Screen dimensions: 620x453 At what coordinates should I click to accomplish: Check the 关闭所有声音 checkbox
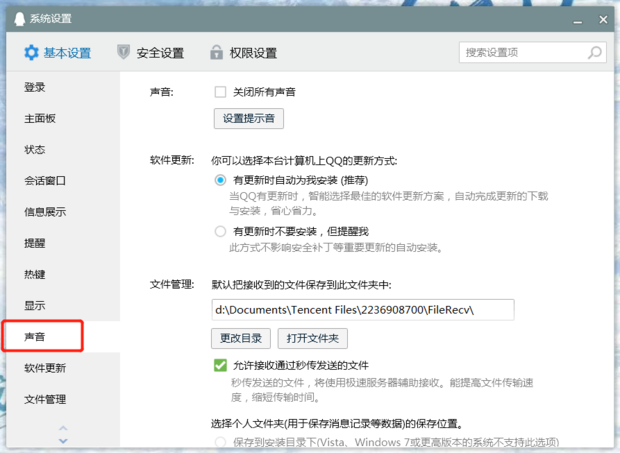pos(220,92)
